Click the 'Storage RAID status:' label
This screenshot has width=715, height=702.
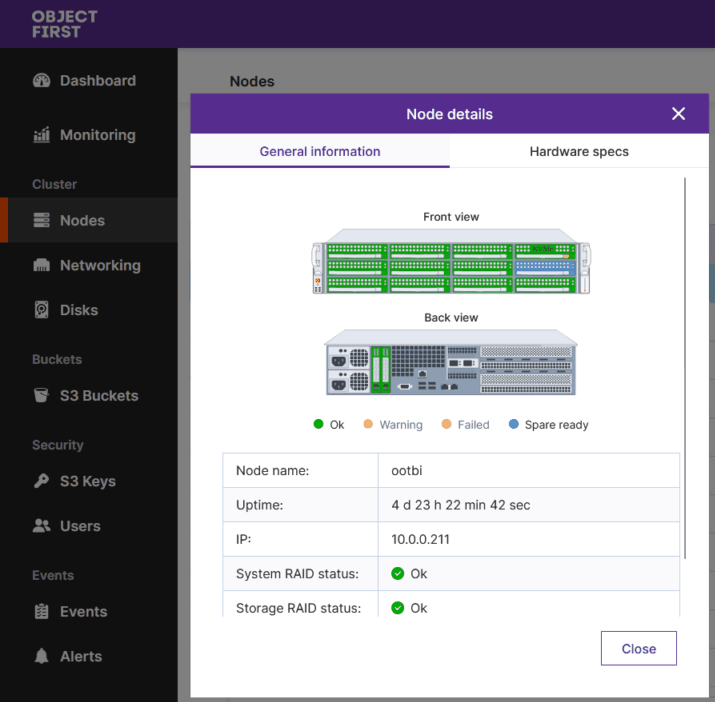coord(299,608)
